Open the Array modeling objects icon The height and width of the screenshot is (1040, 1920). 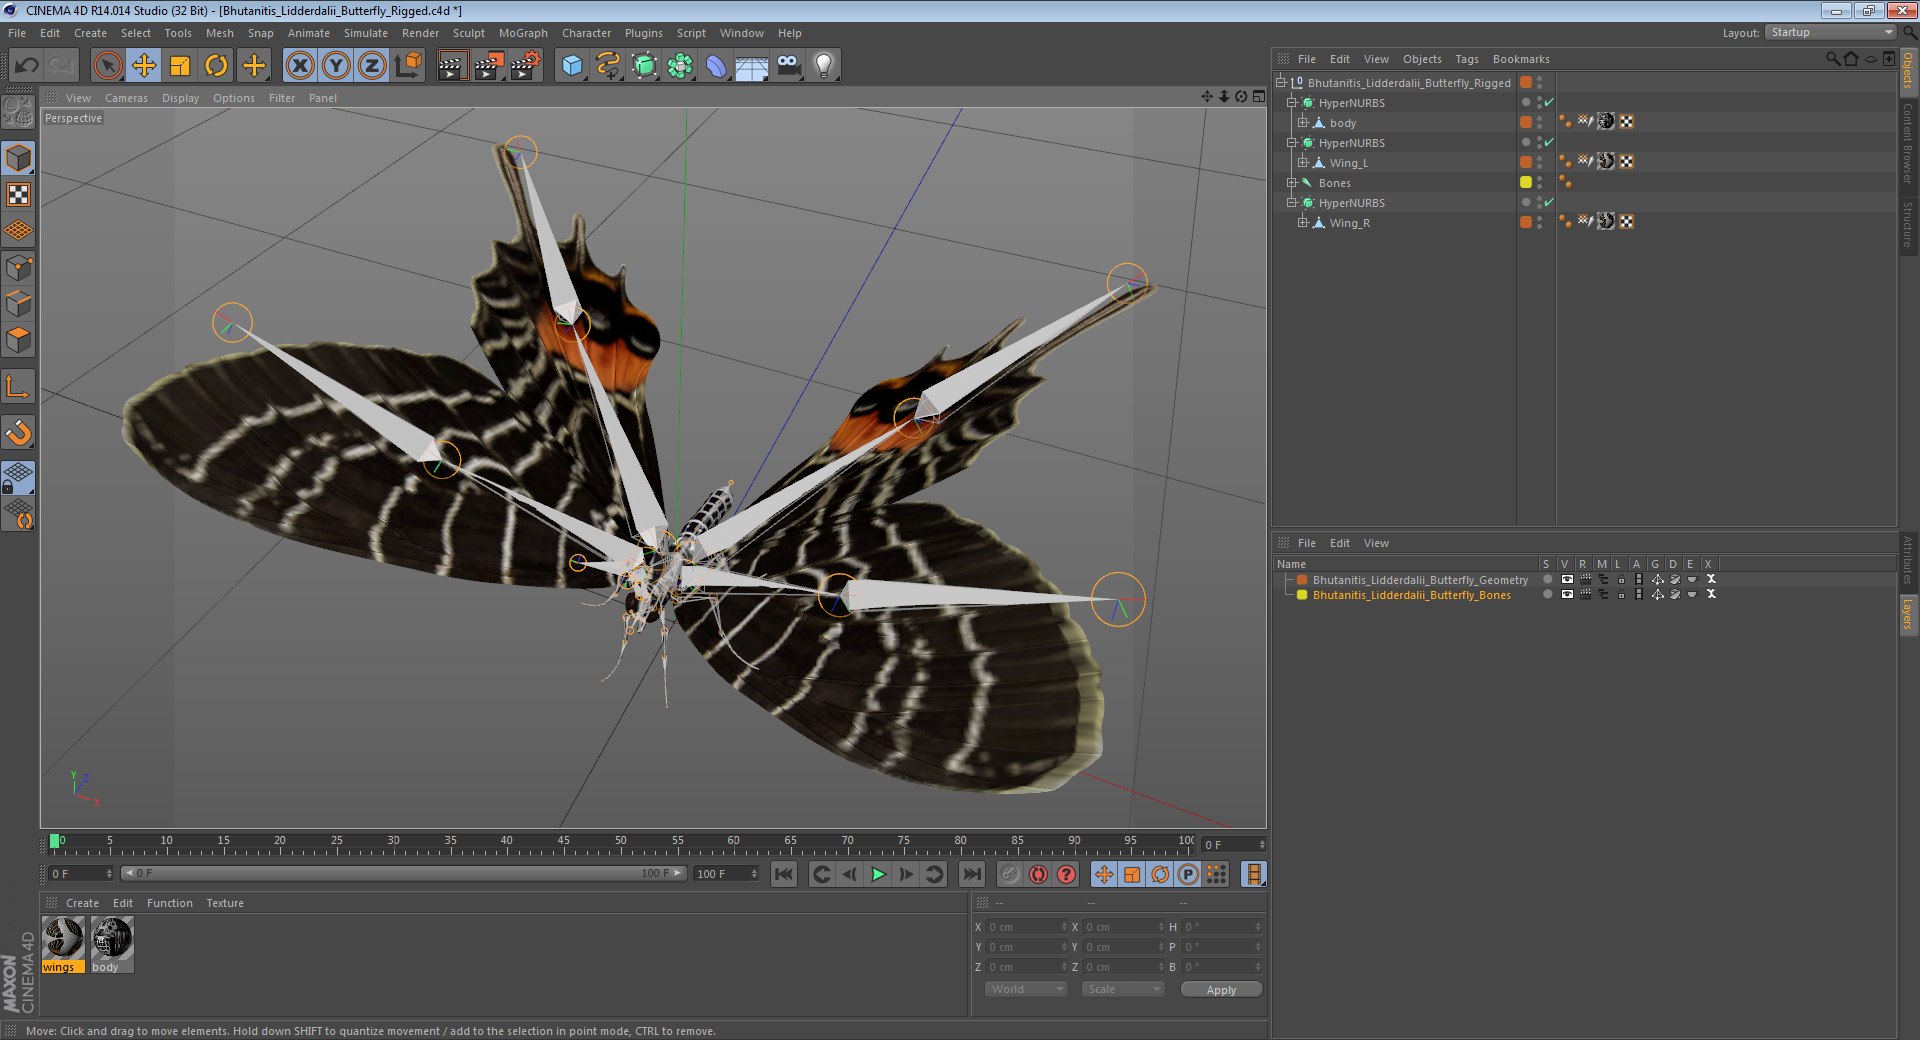pos(681,66)
